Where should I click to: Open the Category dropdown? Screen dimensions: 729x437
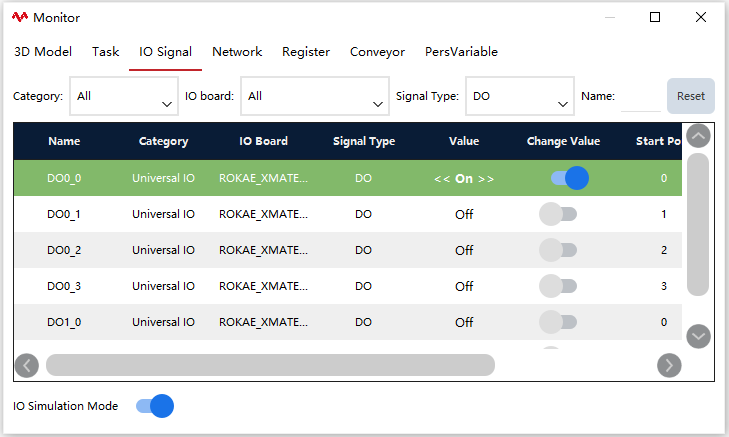(124, 96)
